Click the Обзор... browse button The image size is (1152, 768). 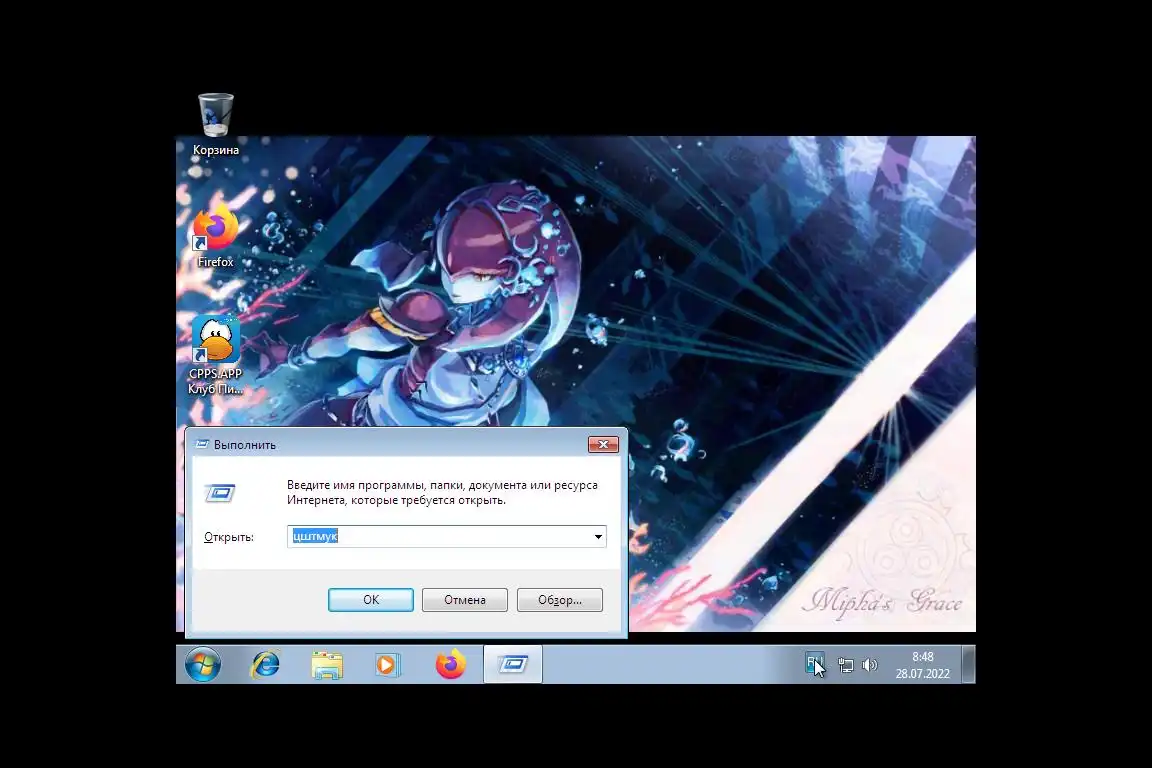point(560,600)
